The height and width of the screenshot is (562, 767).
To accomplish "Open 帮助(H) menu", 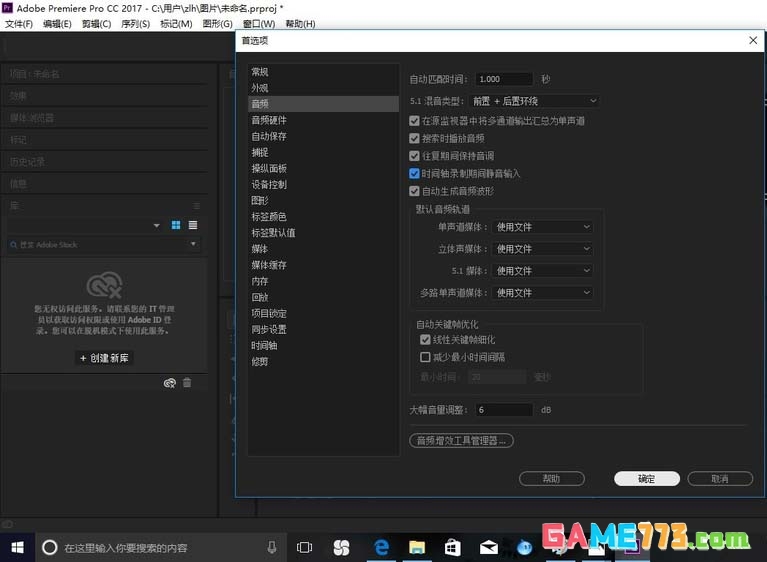I will pyautogui.click(x=300, y=24).
